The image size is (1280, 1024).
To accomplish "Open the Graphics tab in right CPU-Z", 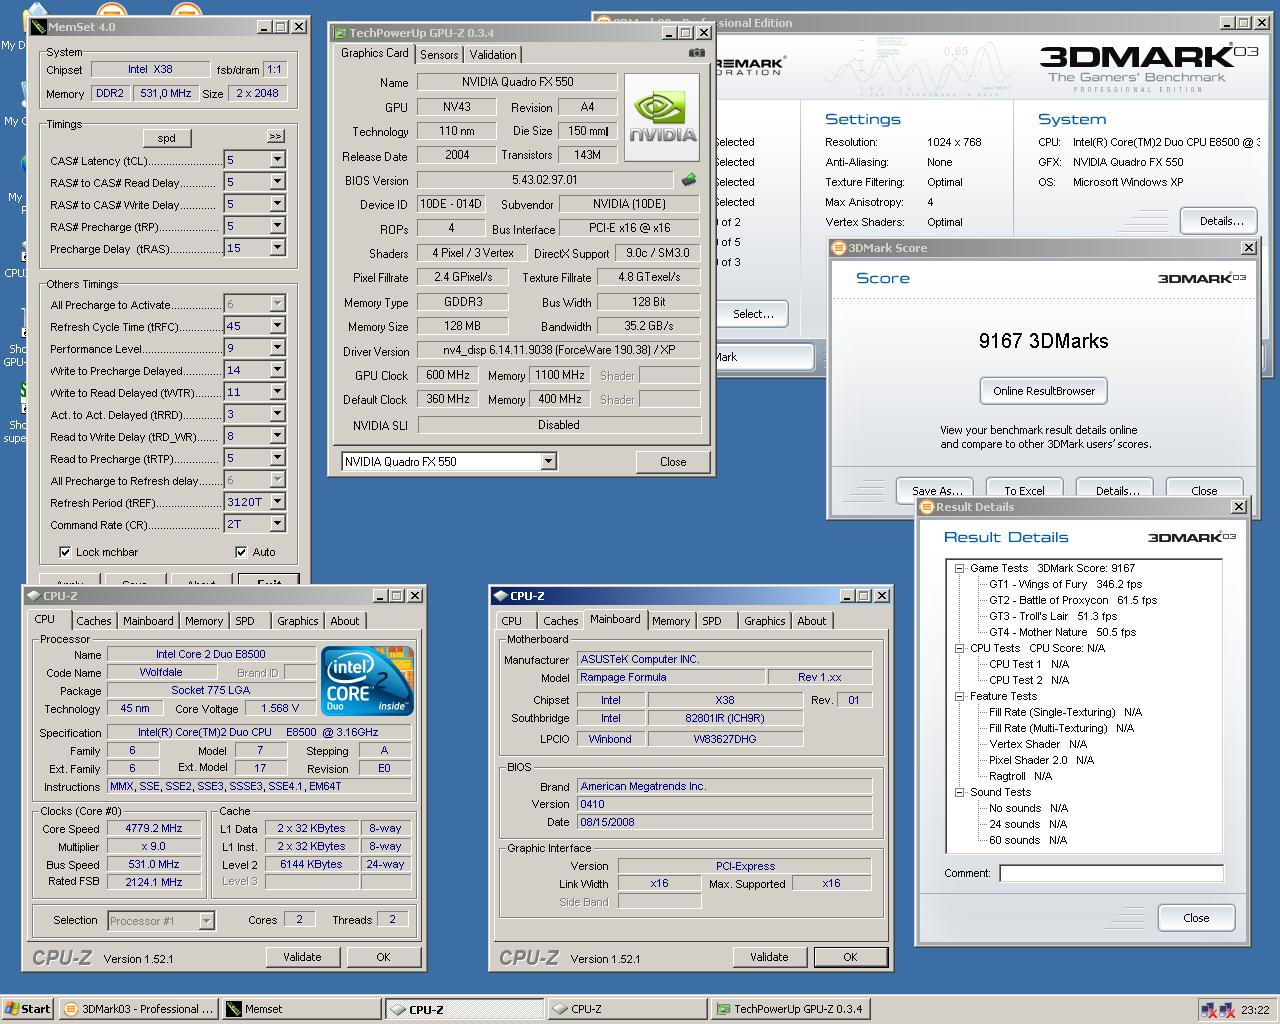I will pos(765,621).
